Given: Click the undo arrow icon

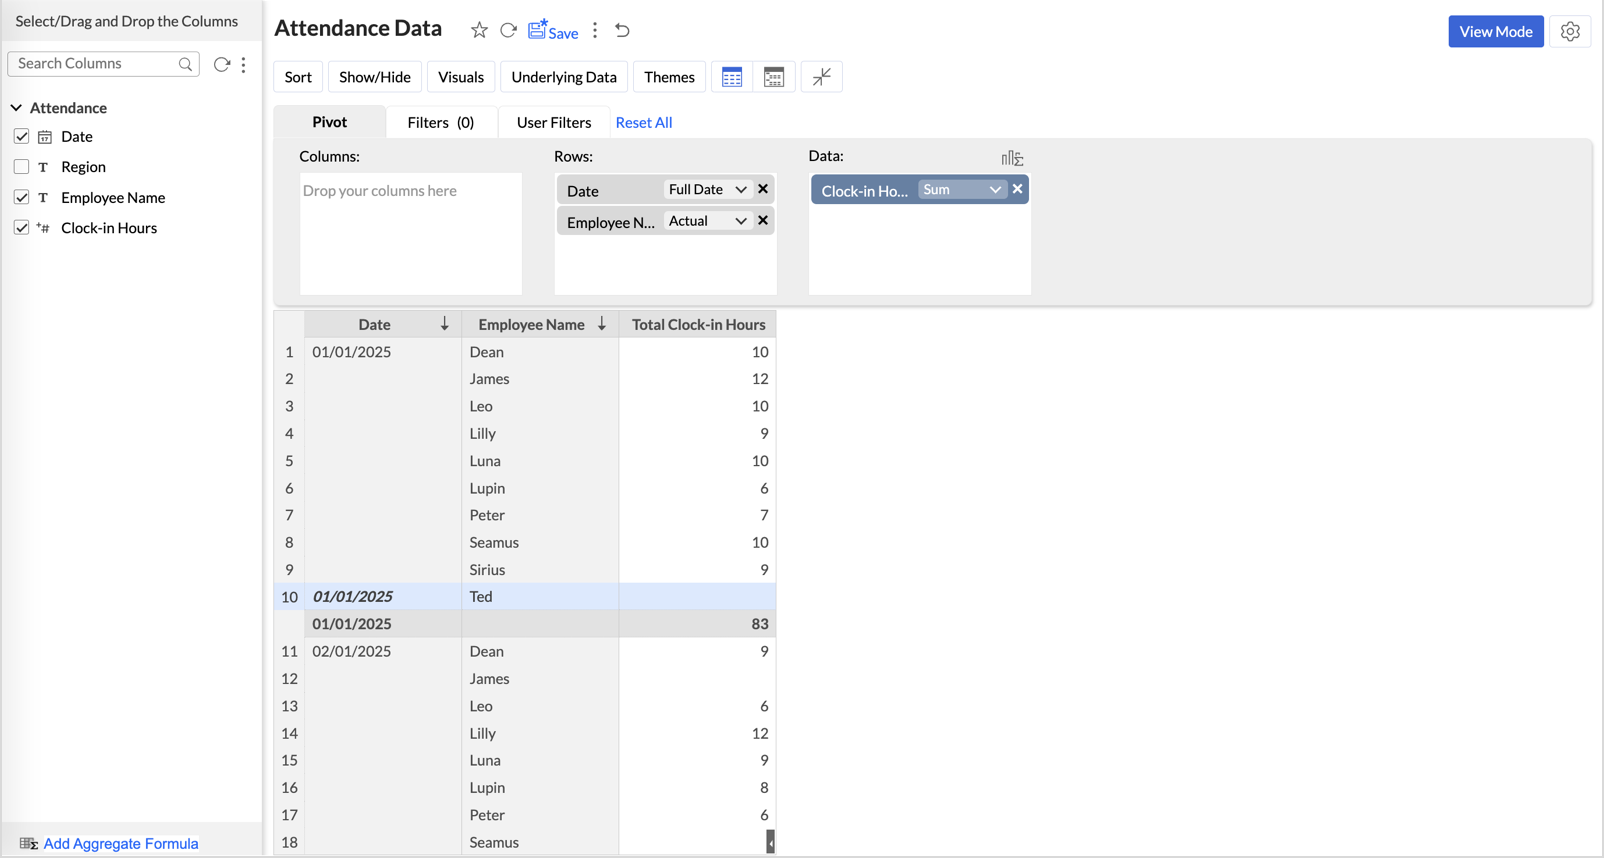Looking at the screenshot, I should pos(622,31).
